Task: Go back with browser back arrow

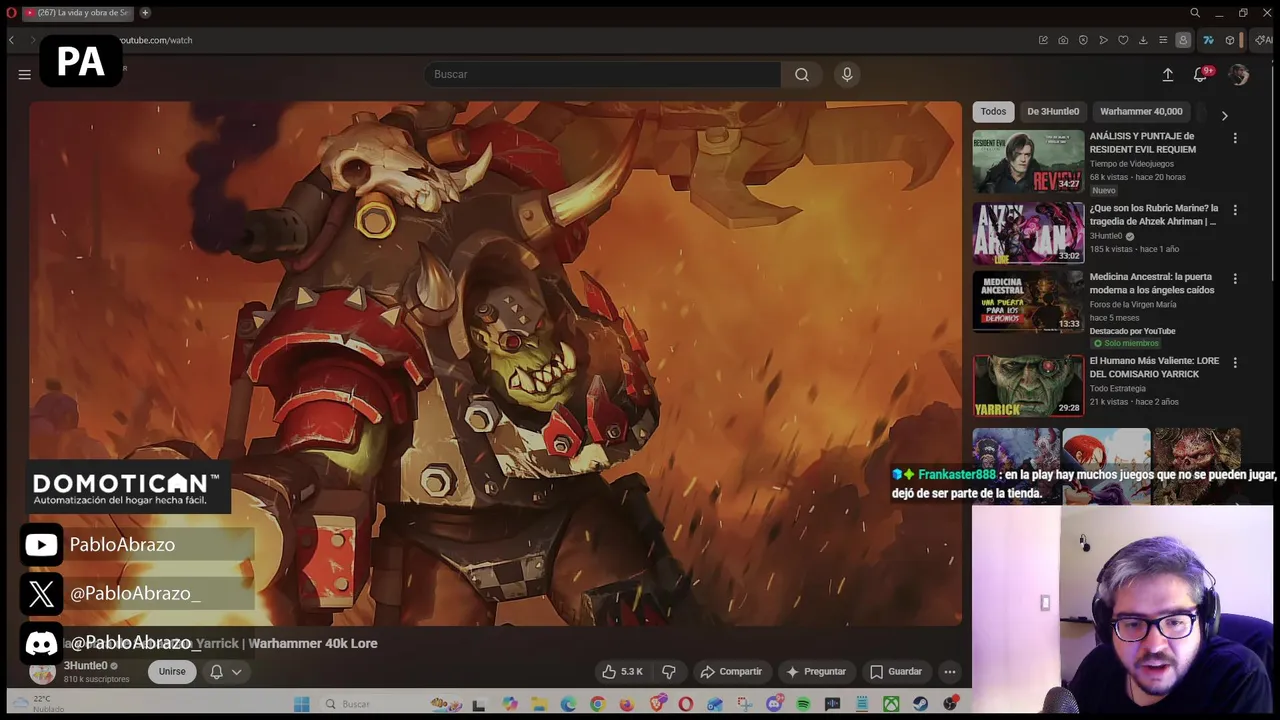Action: pyautogui.click(x=11, y=40)
